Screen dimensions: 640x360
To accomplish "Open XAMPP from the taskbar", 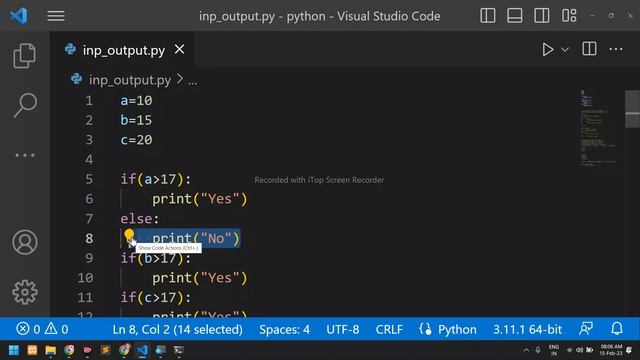I will click(x=32, y=350).
